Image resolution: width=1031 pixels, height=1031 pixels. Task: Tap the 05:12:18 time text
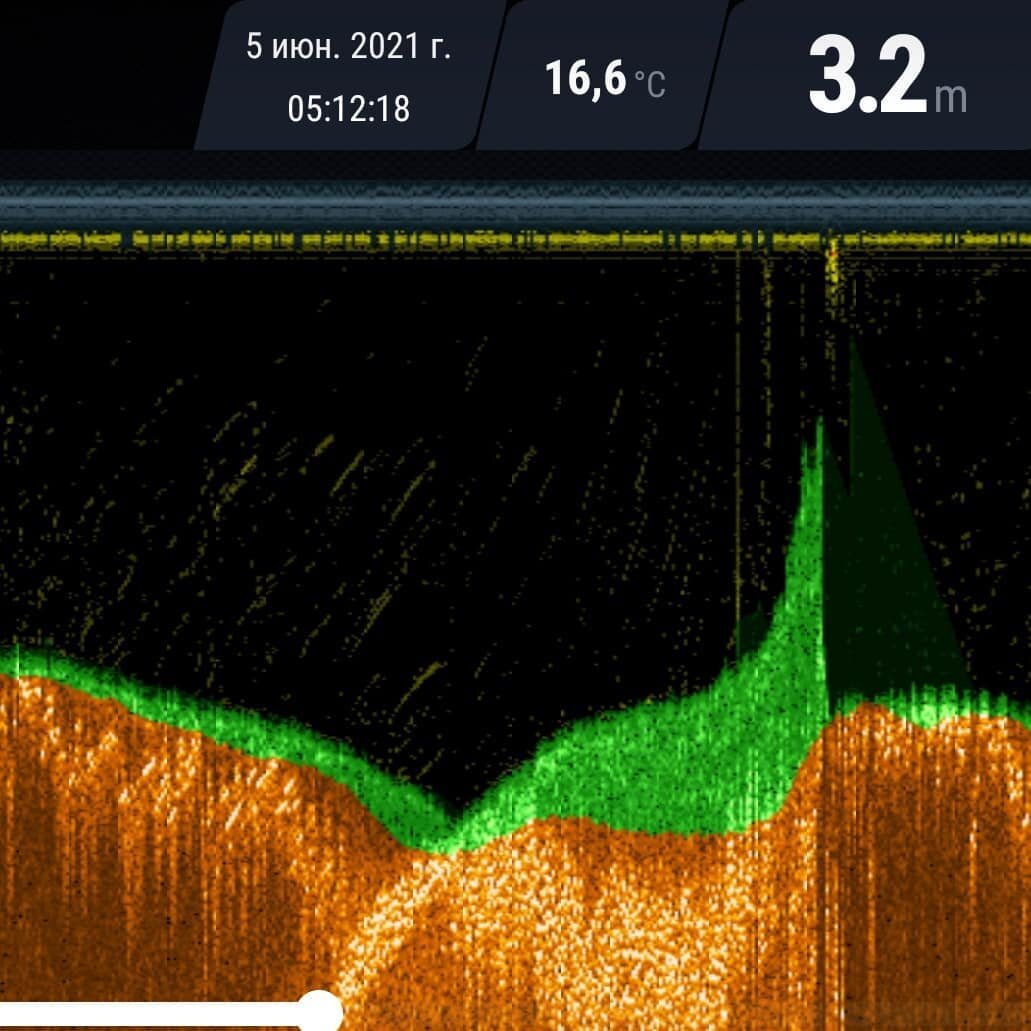pyautogui.click(x=348, y=108)
